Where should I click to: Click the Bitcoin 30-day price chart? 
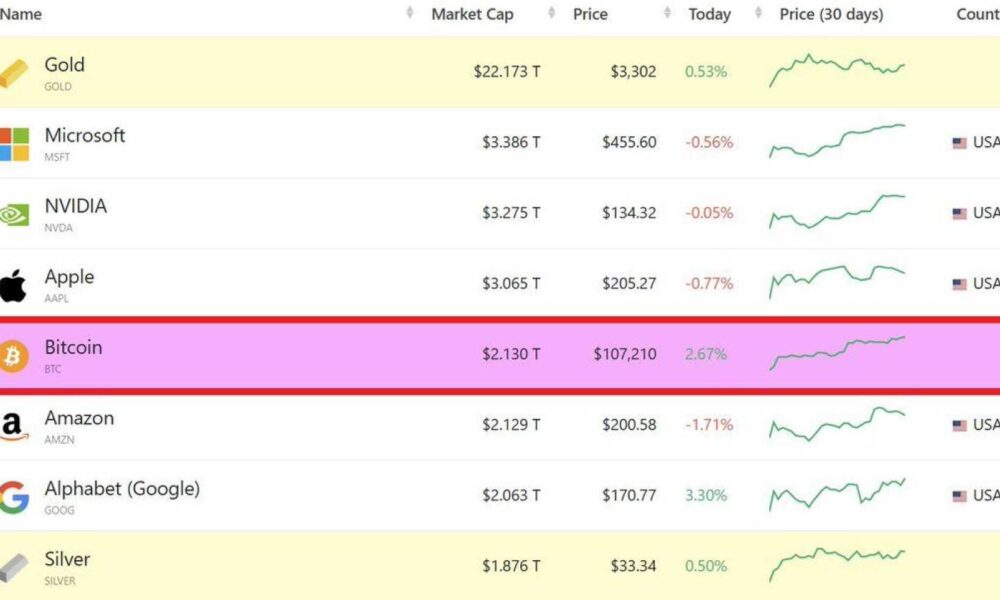point(837,353)
